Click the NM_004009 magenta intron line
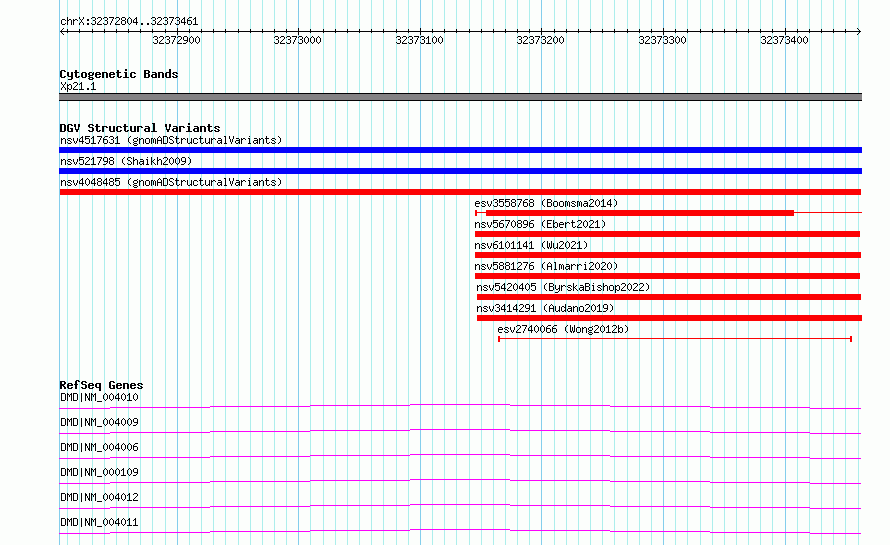The width and height of the screenshot is (890, 545). (x=460, y=431)
